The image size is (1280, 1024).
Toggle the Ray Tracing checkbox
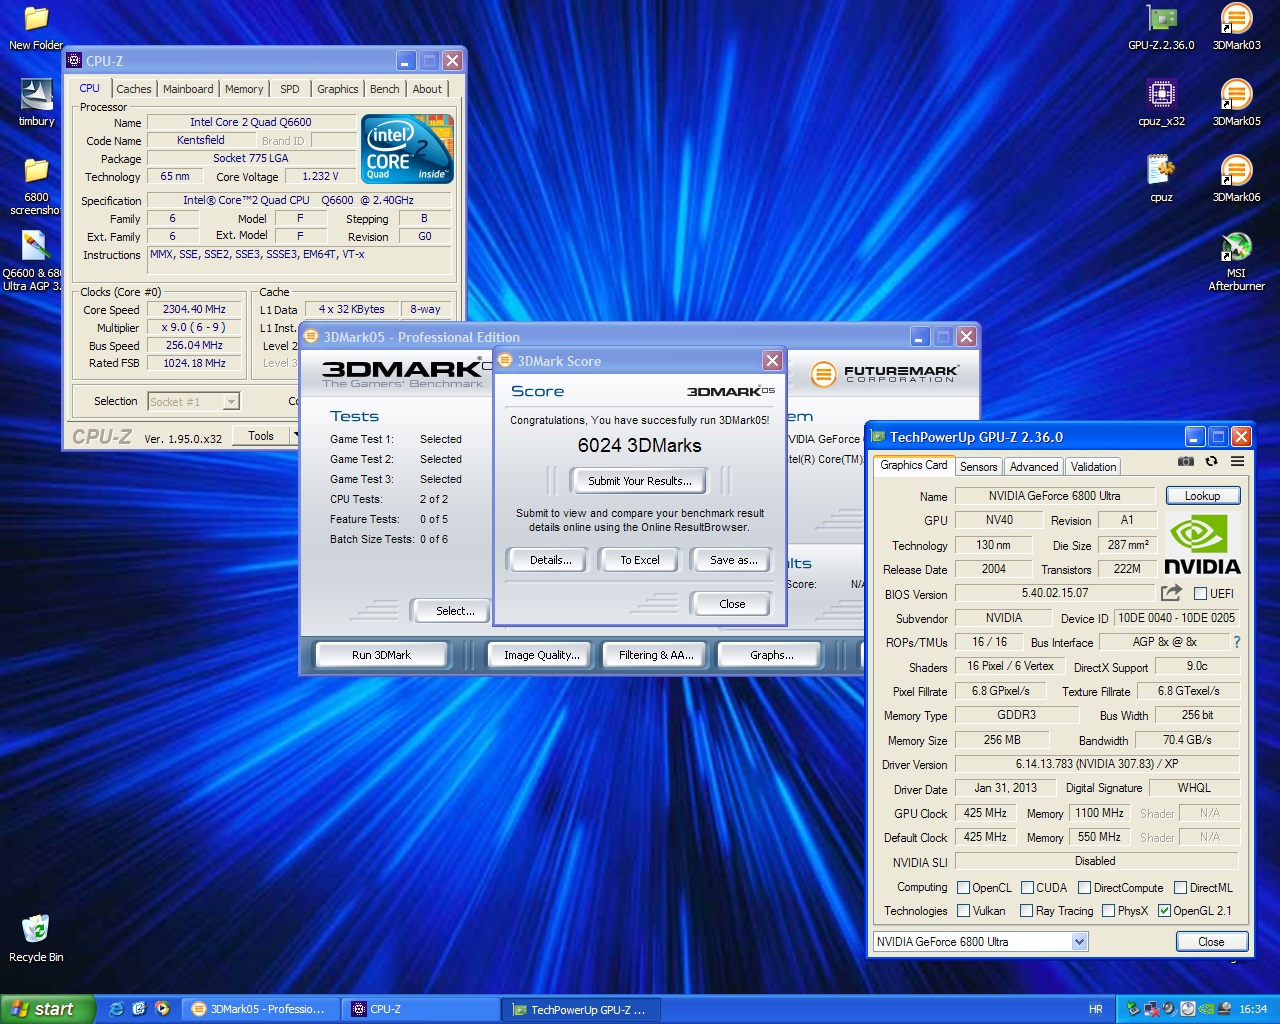[1026, 911]
